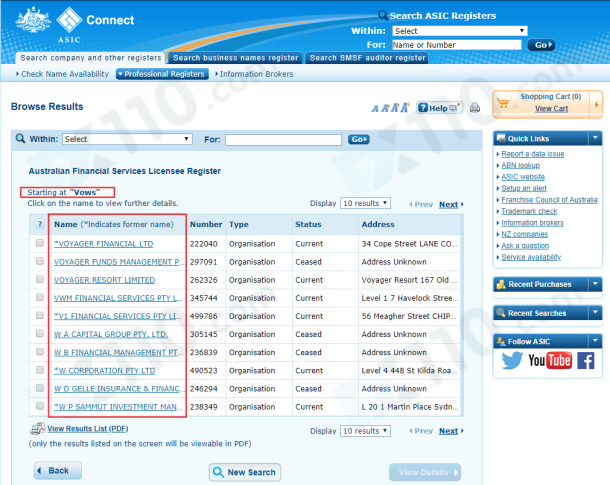Focus the Name or Number search field
Screen dimensions: 610x485
pyautogui.click(x=457, y=45)
